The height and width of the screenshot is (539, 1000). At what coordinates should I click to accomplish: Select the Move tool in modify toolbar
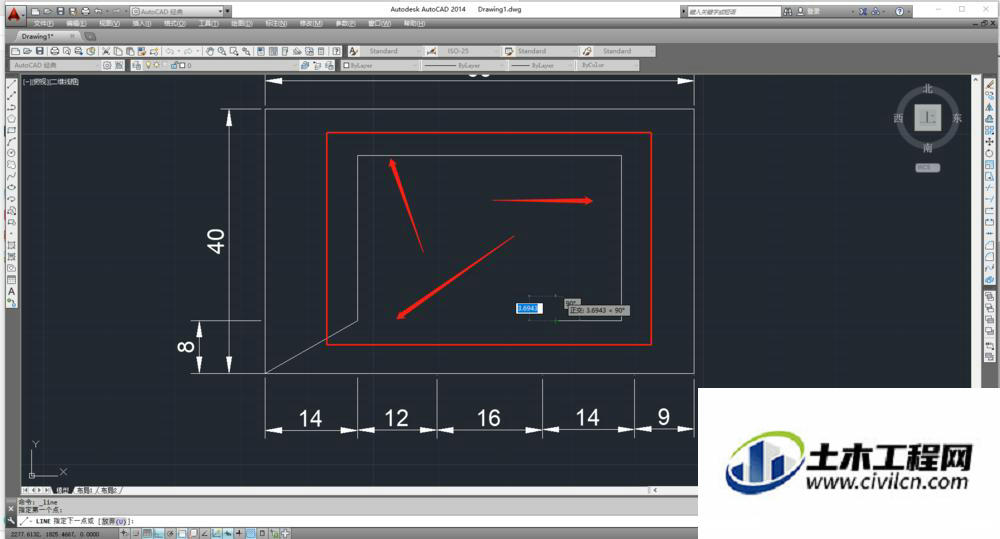(x=989, y=142)
